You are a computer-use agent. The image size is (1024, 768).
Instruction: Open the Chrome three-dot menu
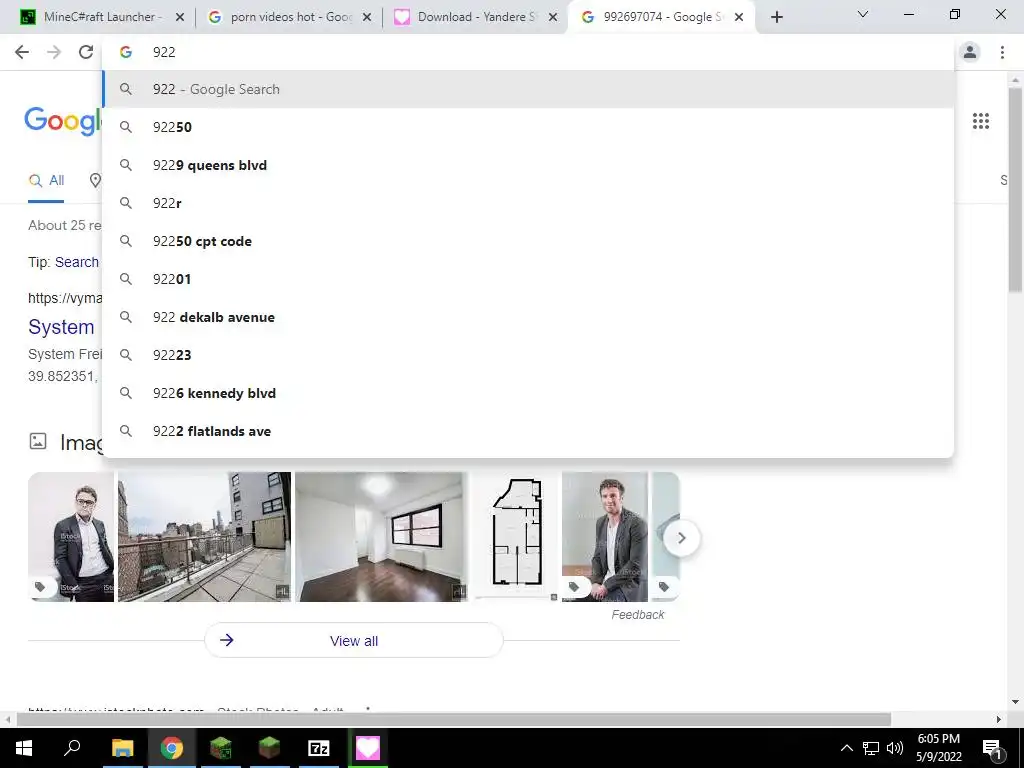click(x=1002, y=52)
